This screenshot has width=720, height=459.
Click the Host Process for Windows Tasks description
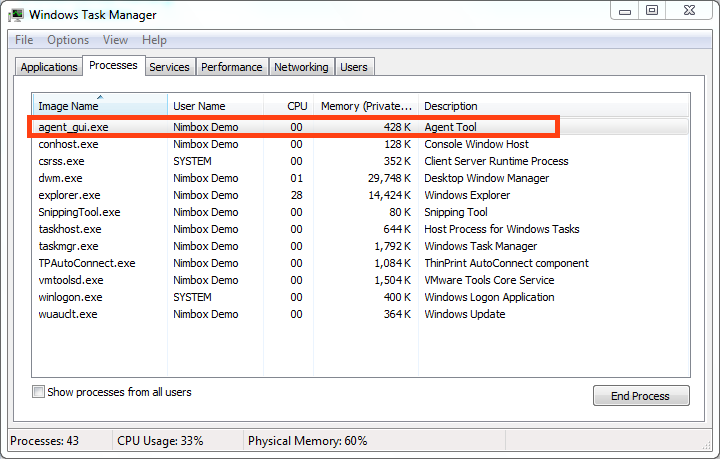[x=501, y=229]
